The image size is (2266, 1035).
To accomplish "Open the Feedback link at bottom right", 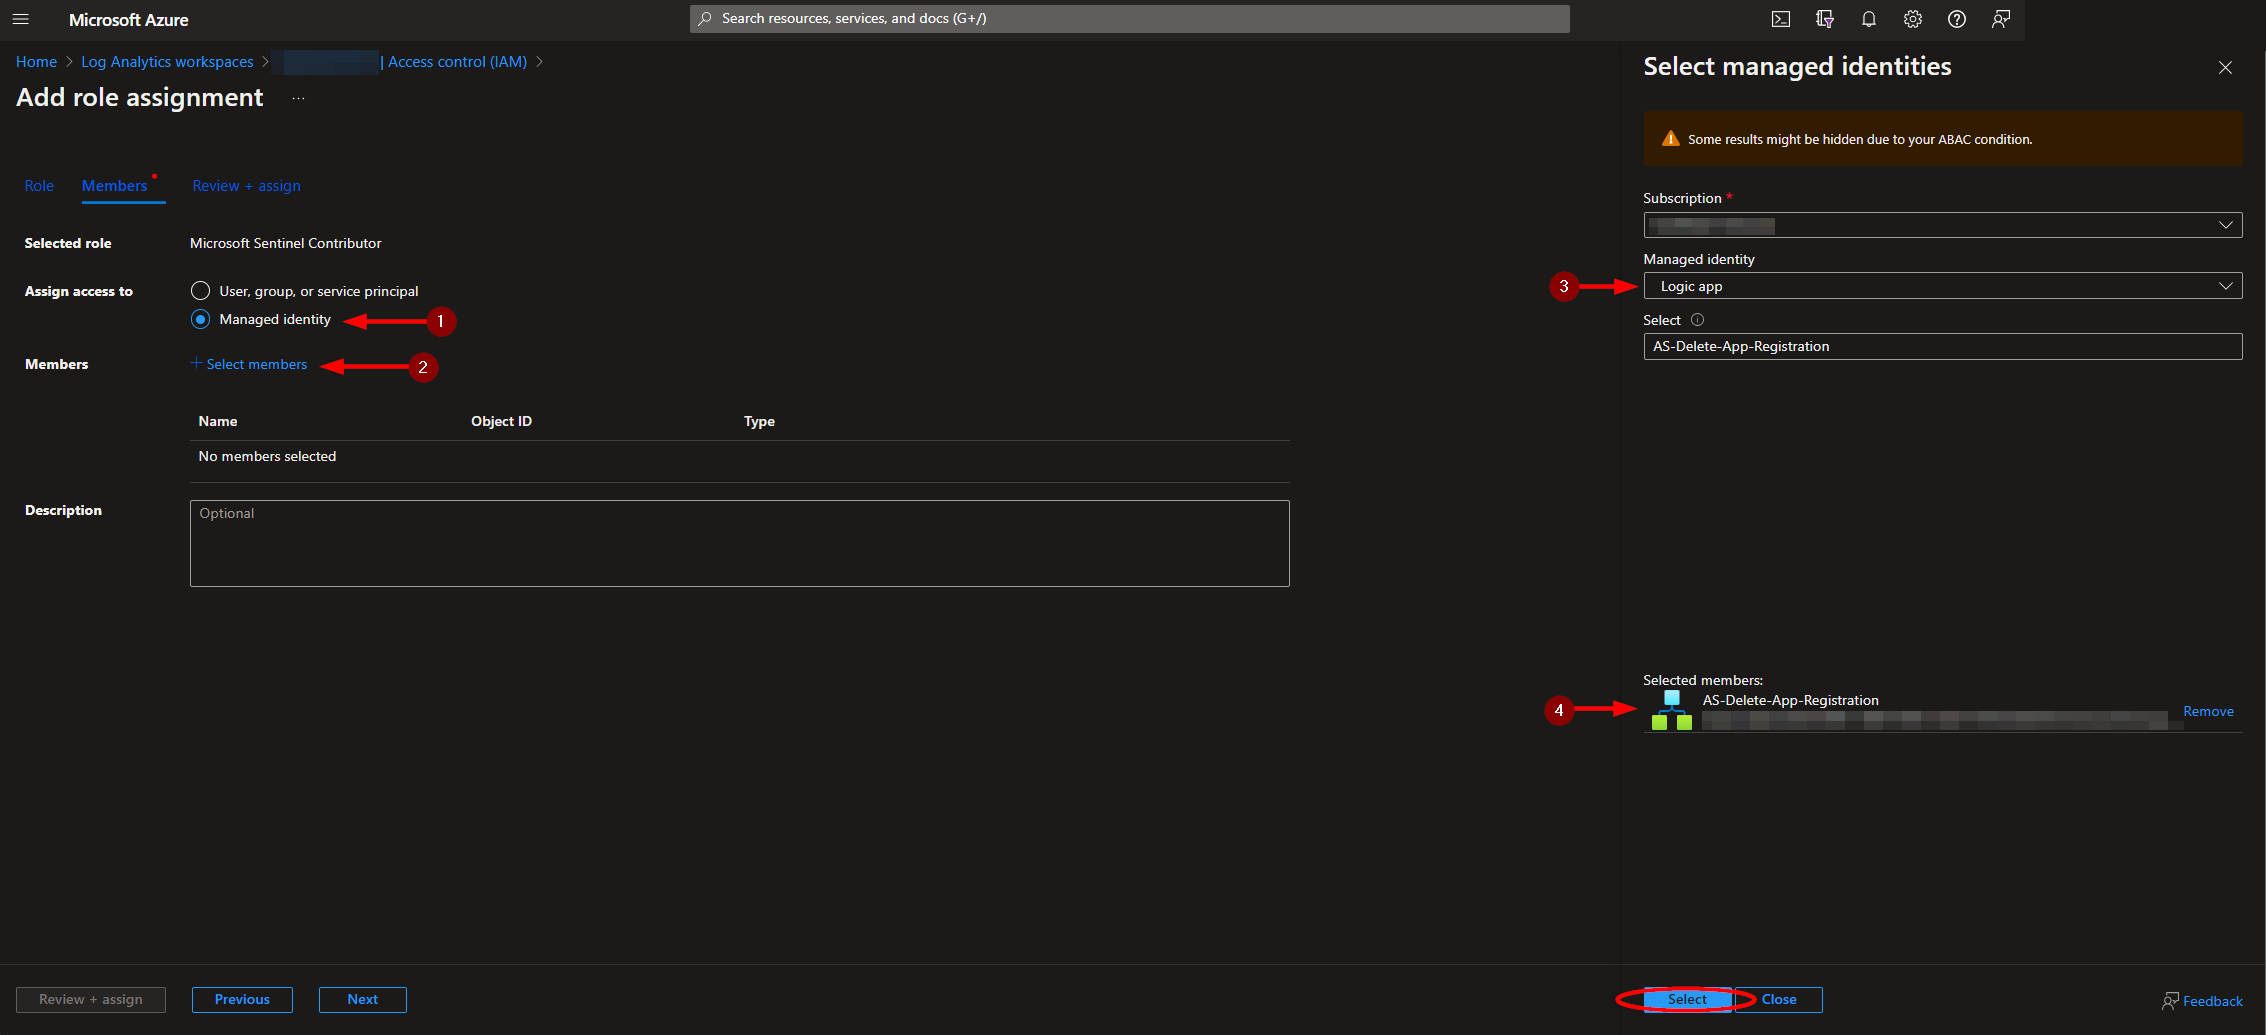I will (x=2202, y=1001).
